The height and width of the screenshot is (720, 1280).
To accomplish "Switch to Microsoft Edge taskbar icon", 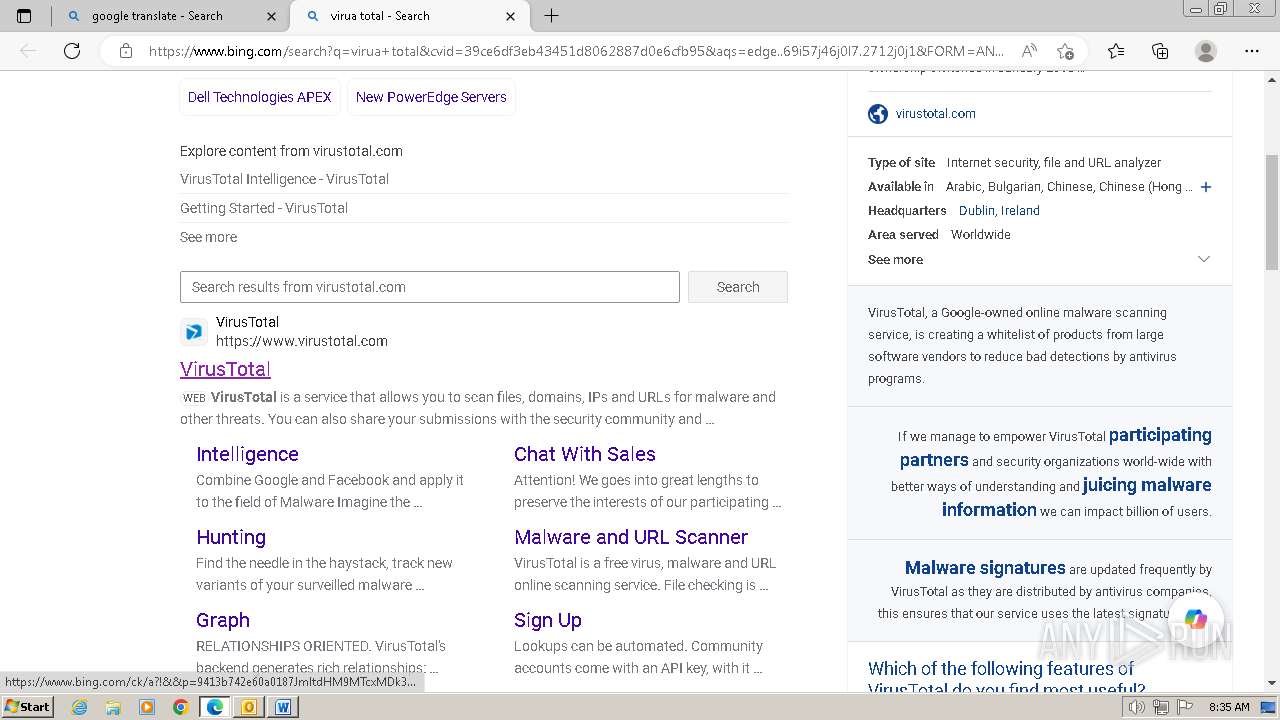I will click(215, 707).
